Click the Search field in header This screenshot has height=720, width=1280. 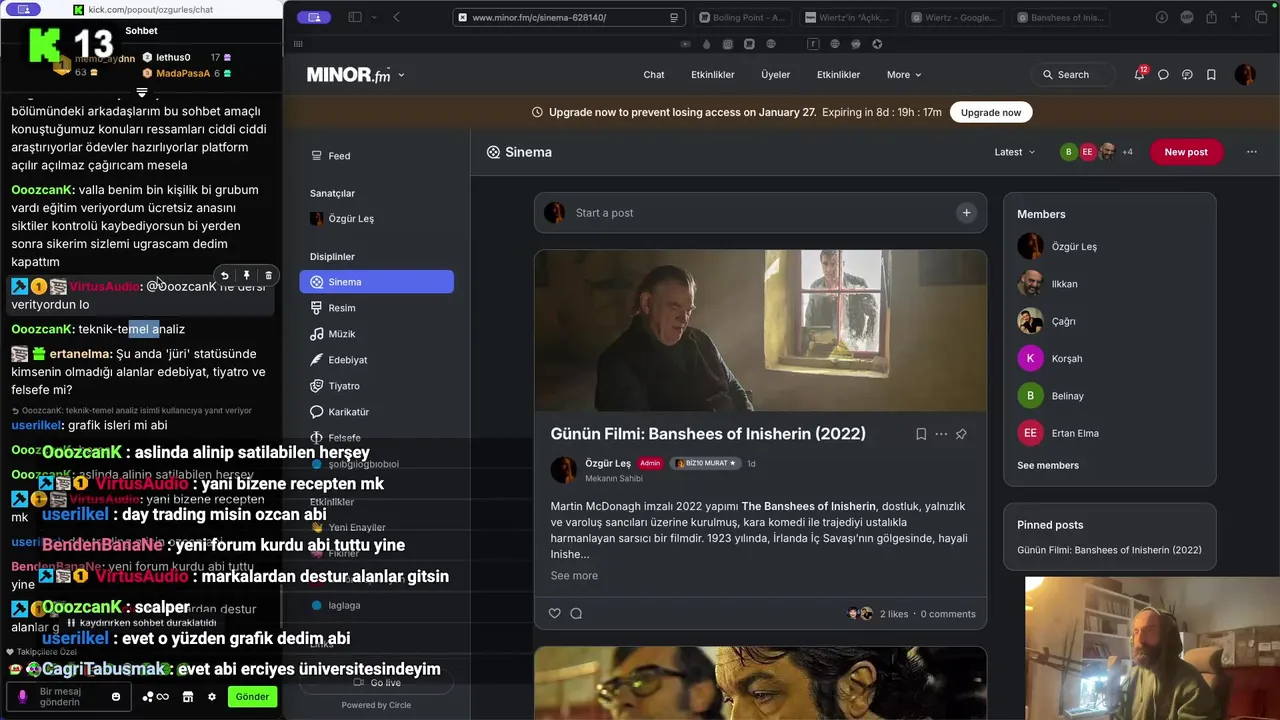[1072, 75]
